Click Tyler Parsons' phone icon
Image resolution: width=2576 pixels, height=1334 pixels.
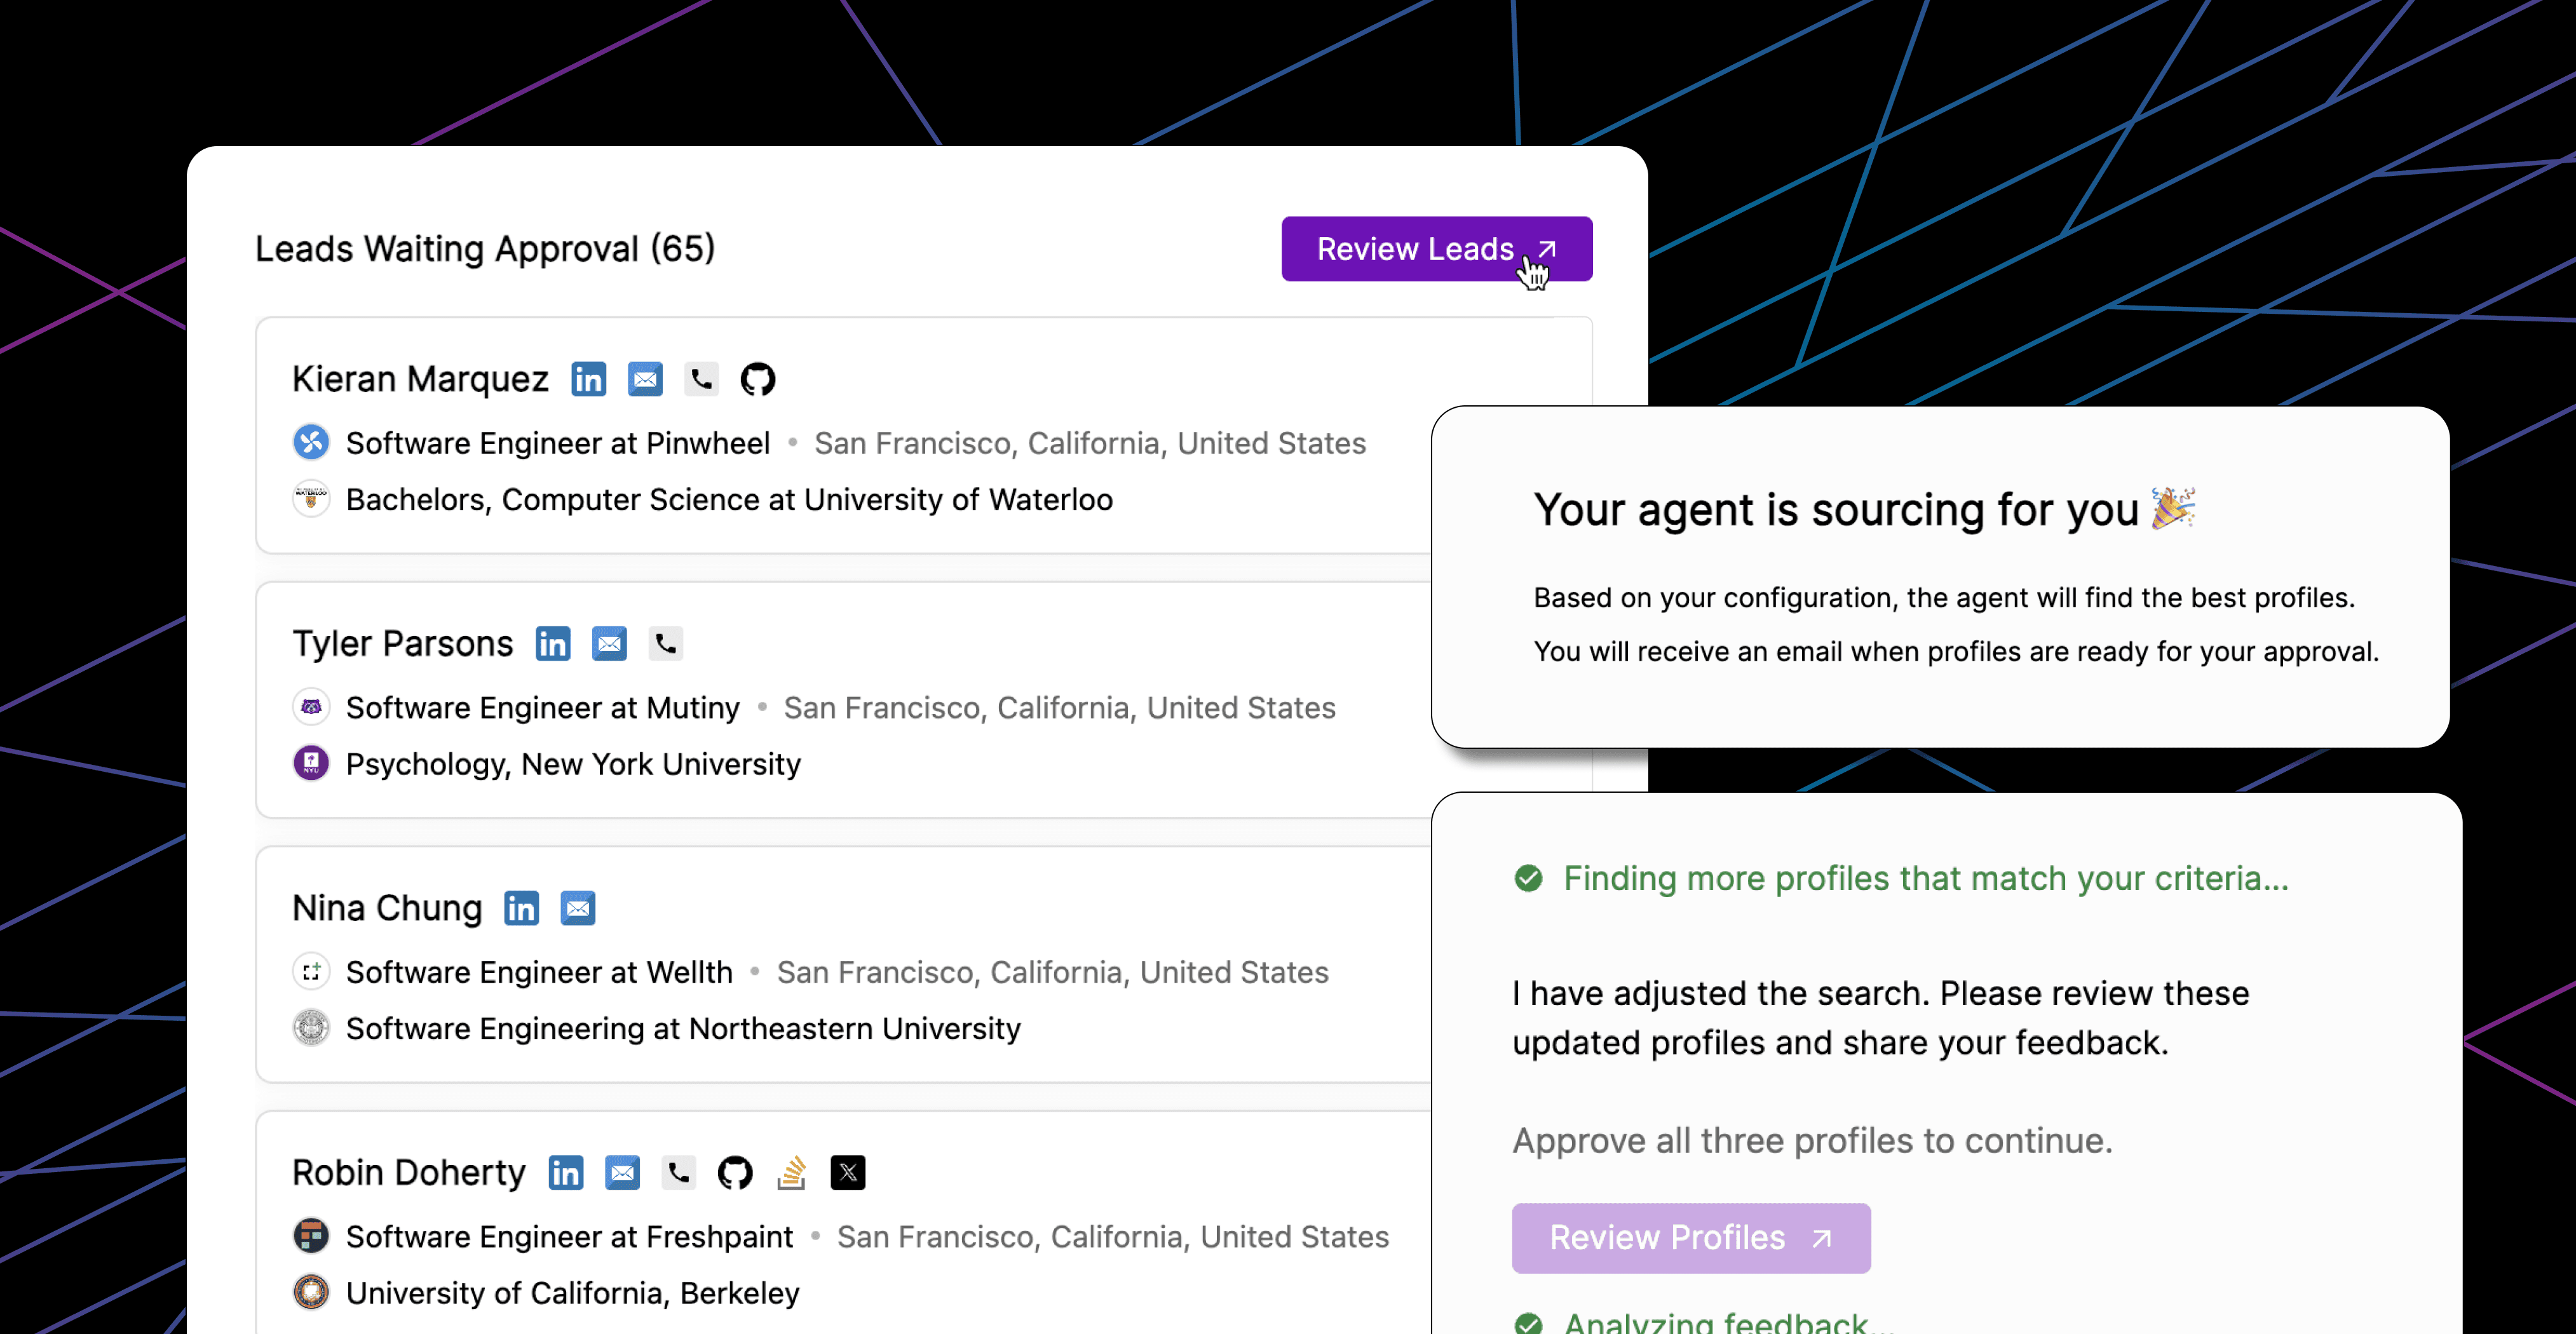tap(665, 644)
